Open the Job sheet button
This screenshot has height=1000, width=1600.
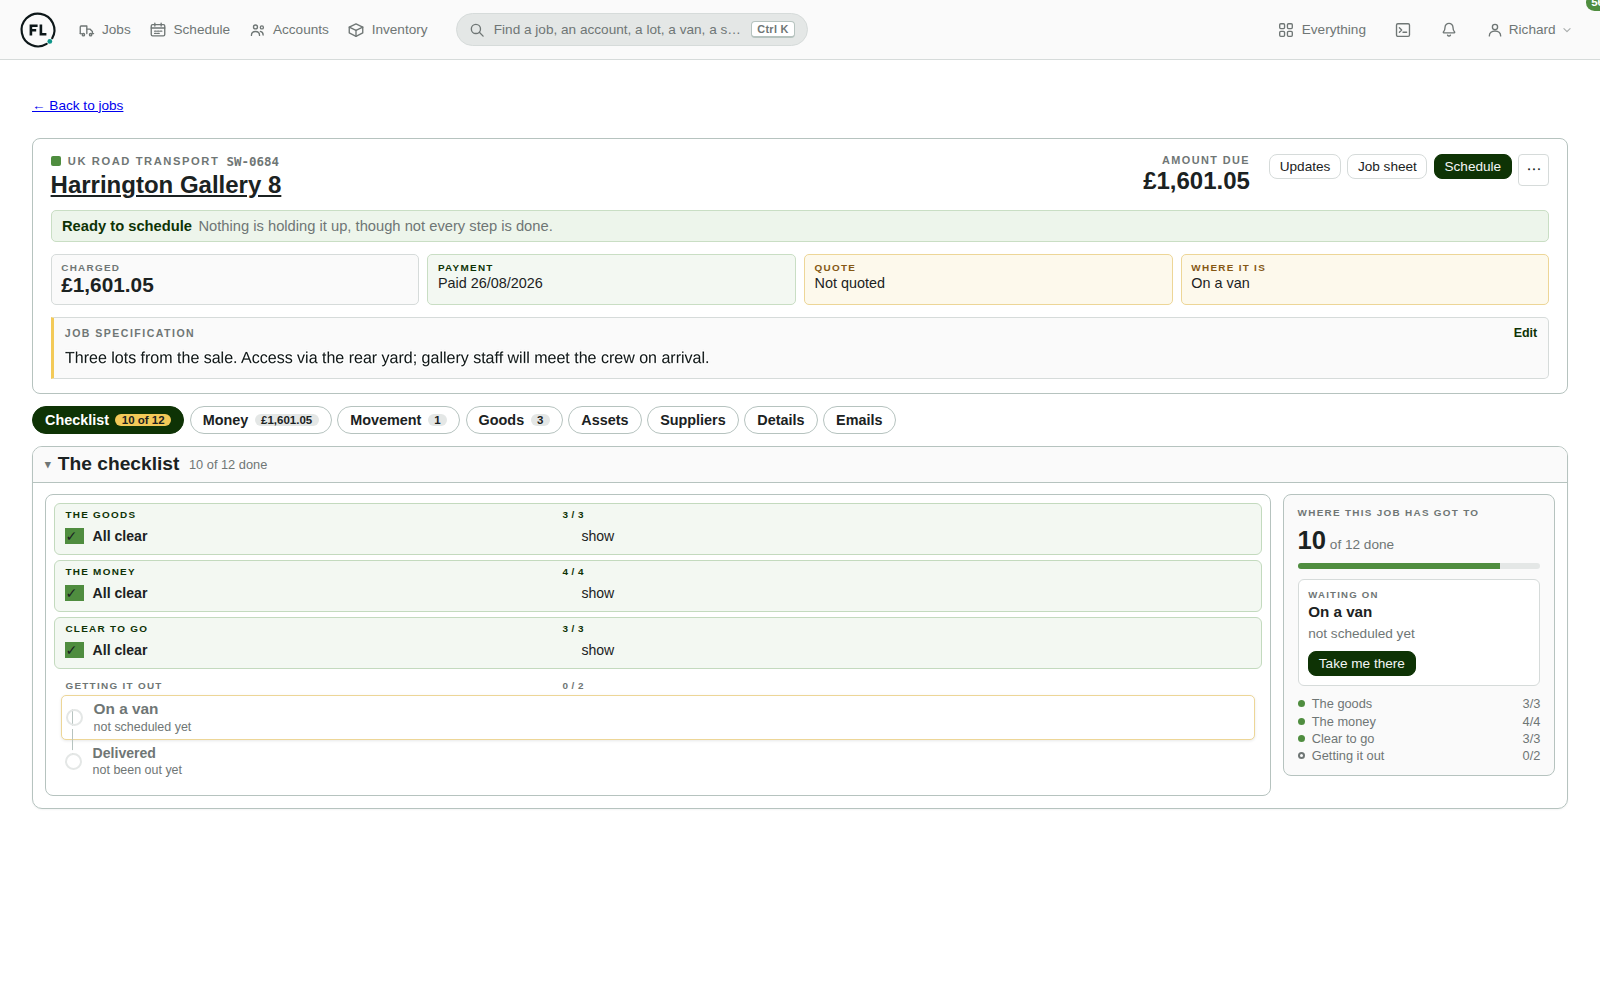point(1387,167)
